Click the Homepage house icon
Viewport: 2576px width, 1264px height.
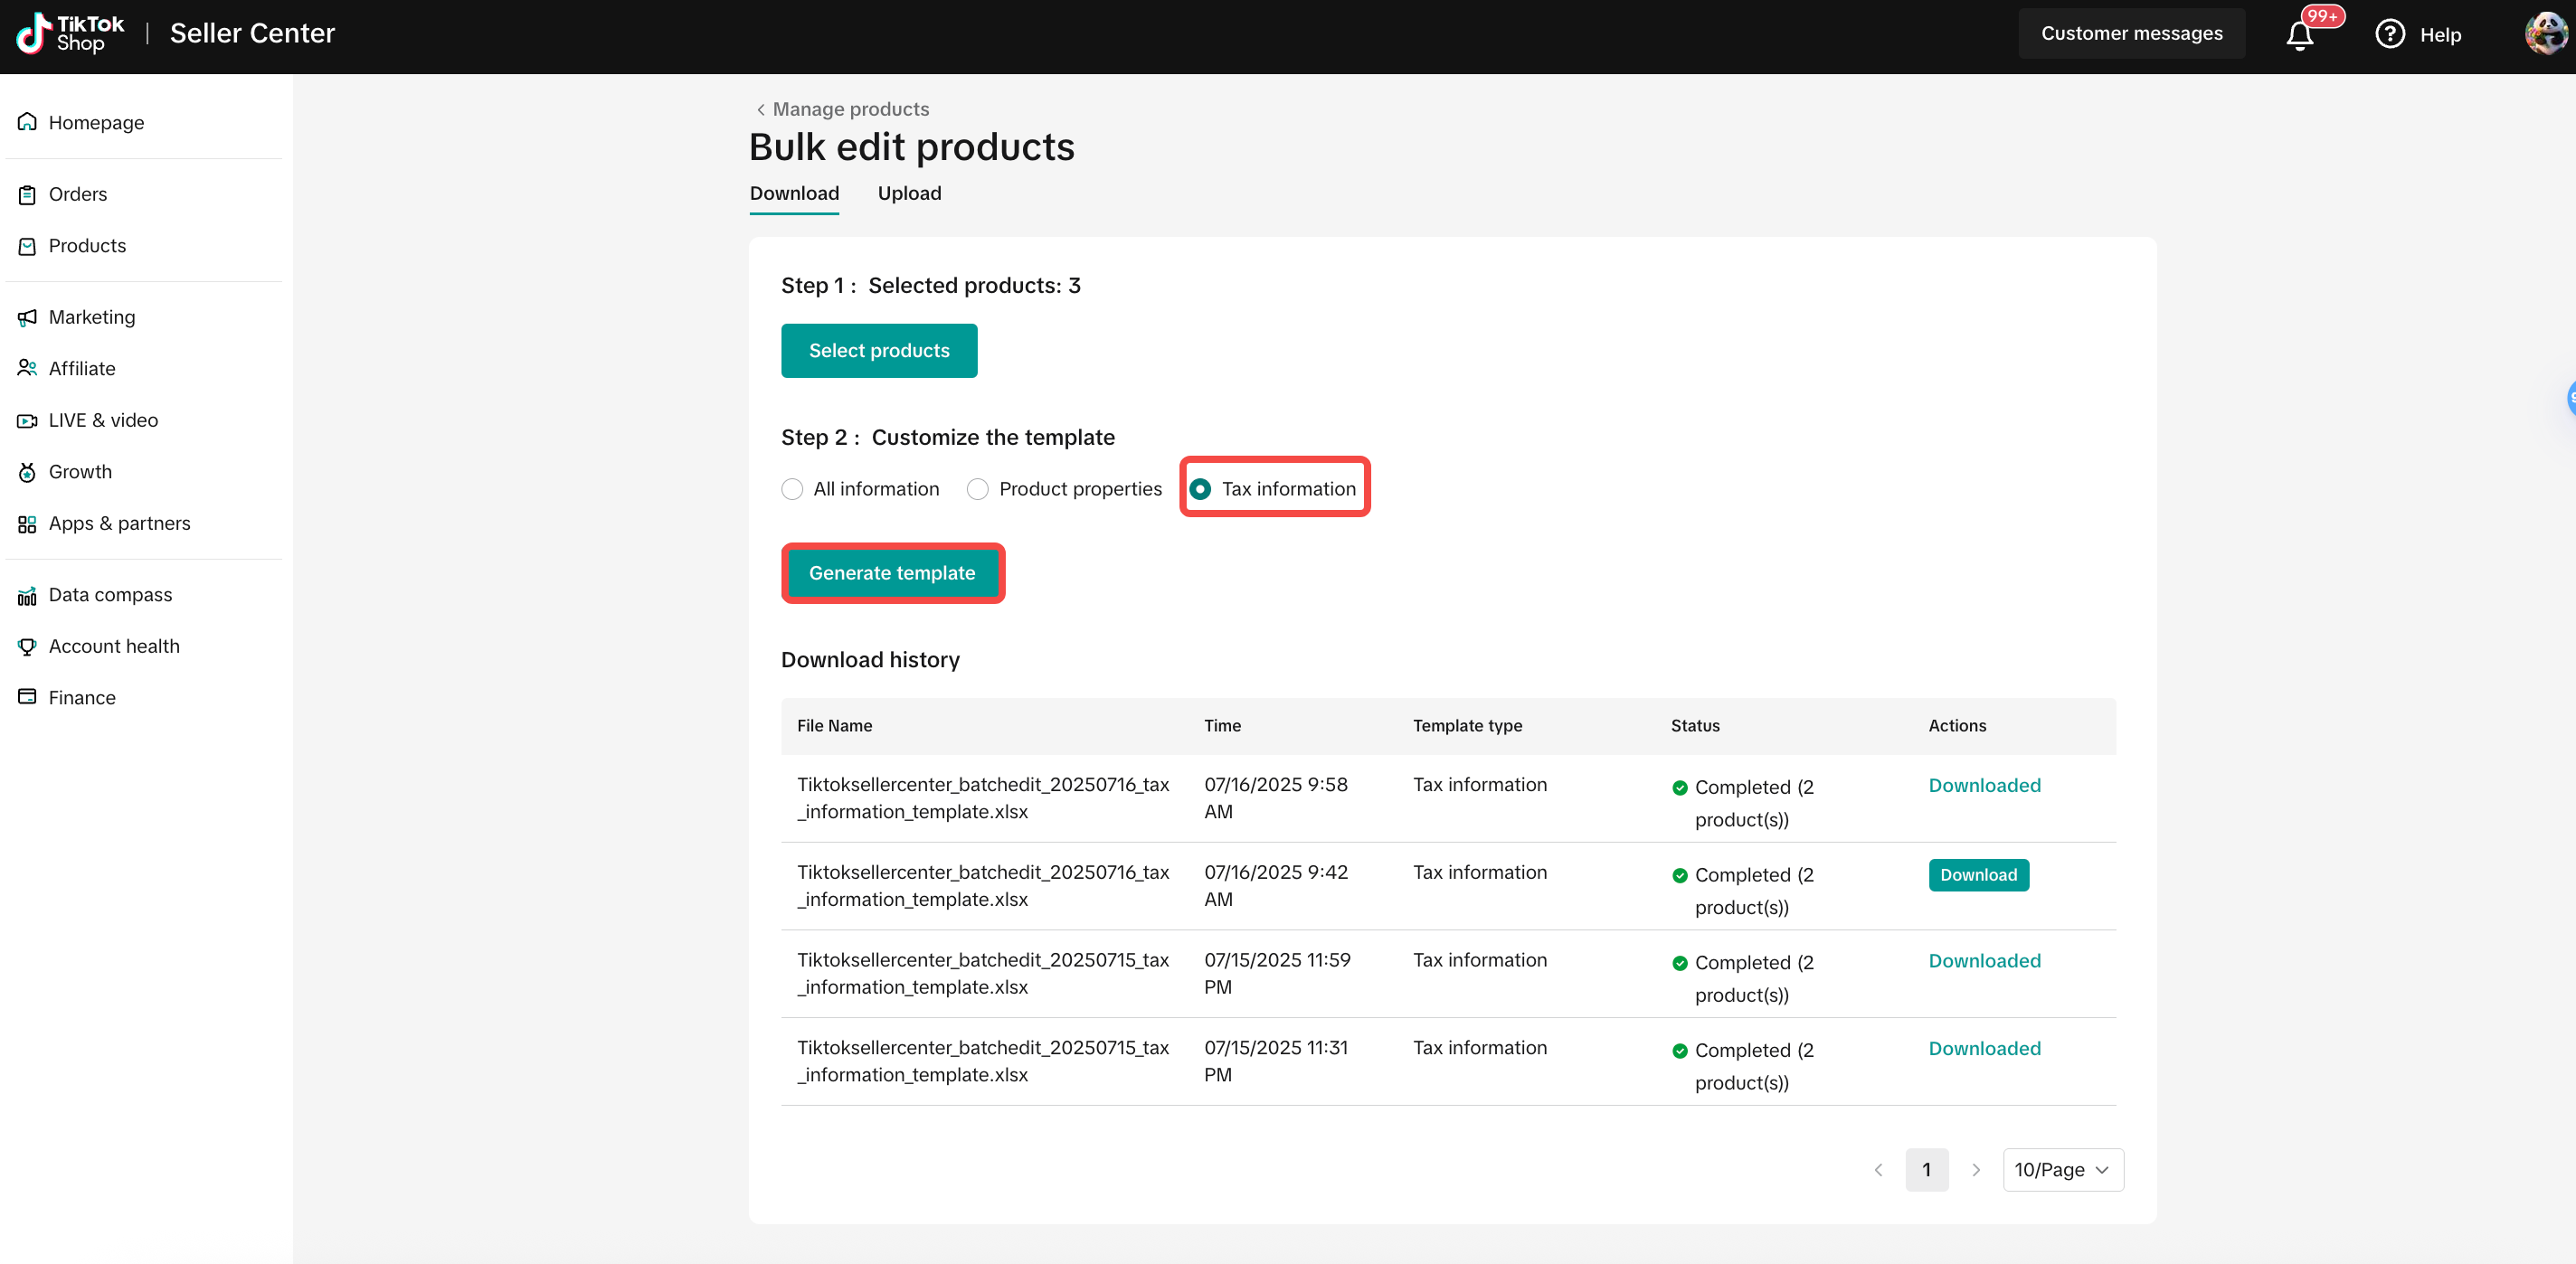click(27, 122)
